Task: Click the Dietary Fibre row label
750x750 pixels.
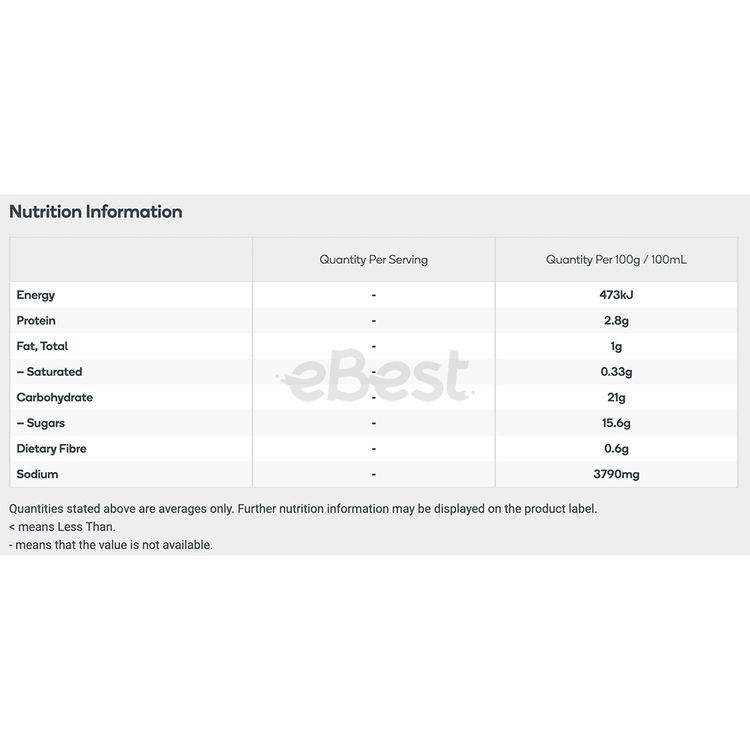Action: (50, 449)
